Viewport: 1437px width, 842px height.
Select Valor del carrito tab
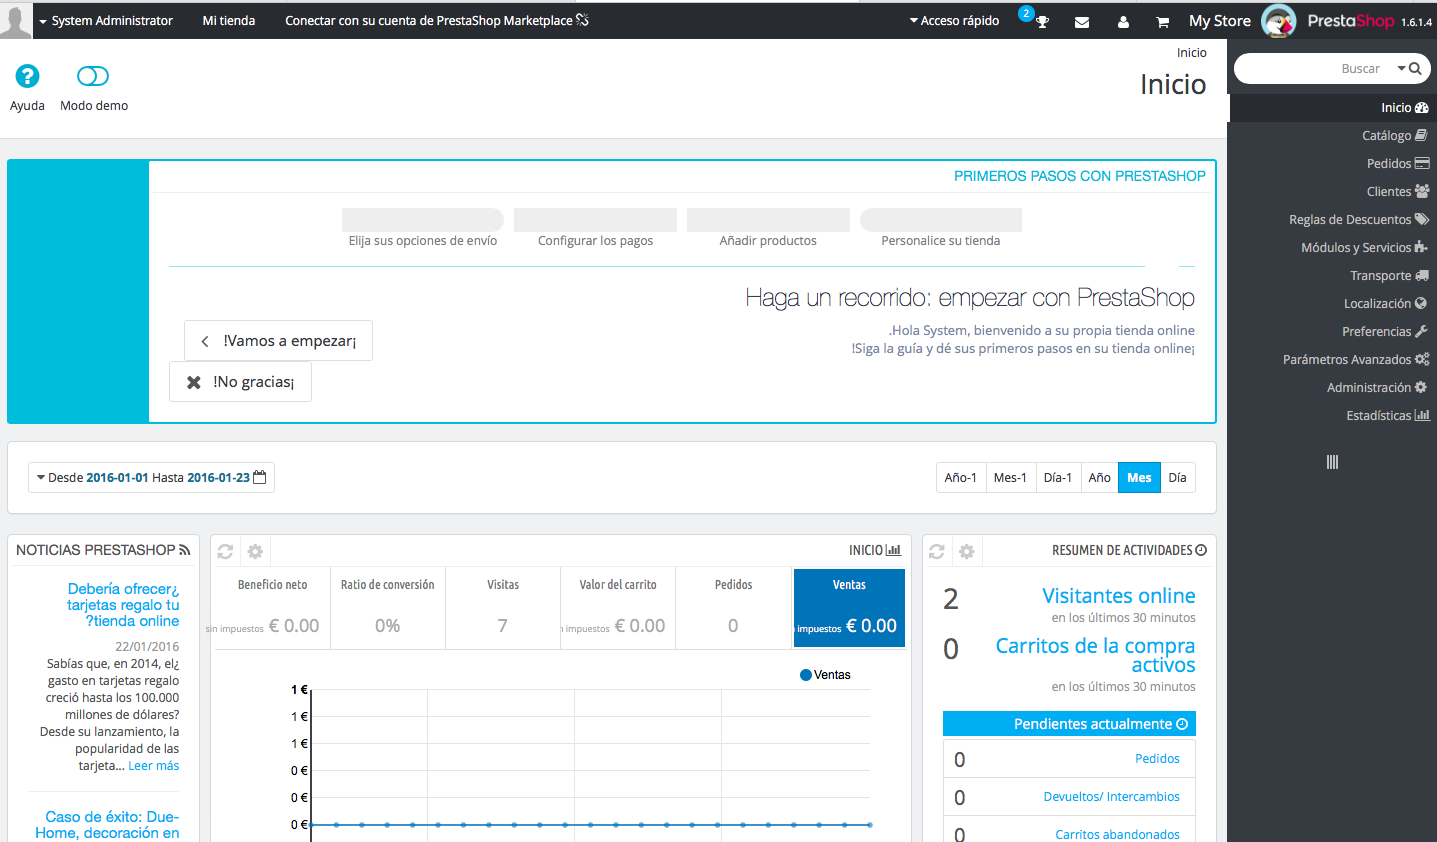(x=618, y=608)
